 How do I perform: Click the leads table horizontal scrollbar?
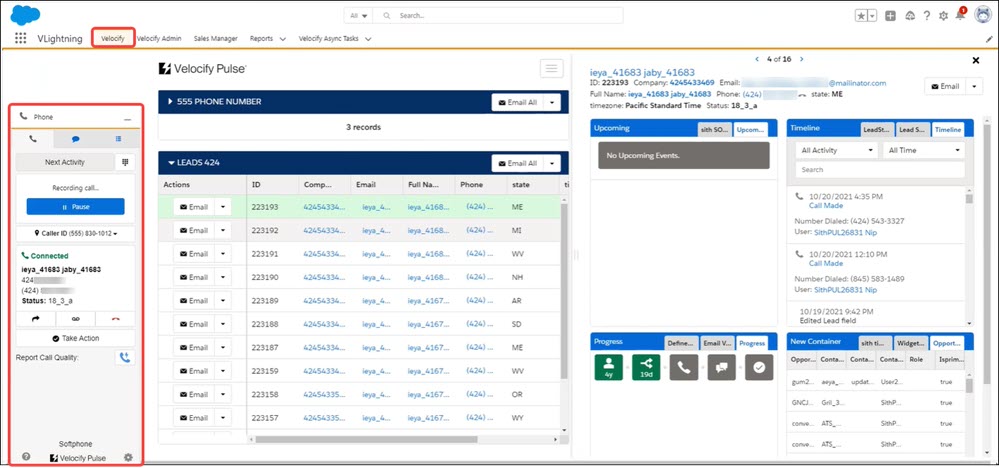pos(366,439)
